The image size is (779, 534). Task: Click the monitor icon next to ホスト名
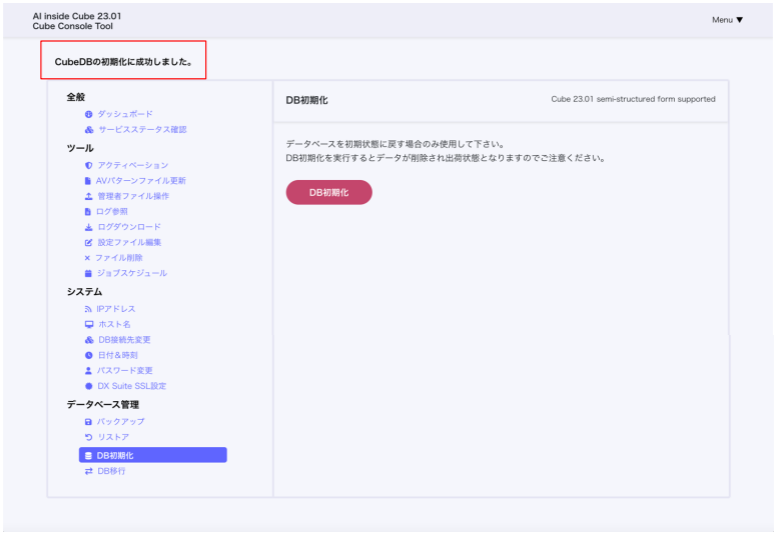click(88, 325)
